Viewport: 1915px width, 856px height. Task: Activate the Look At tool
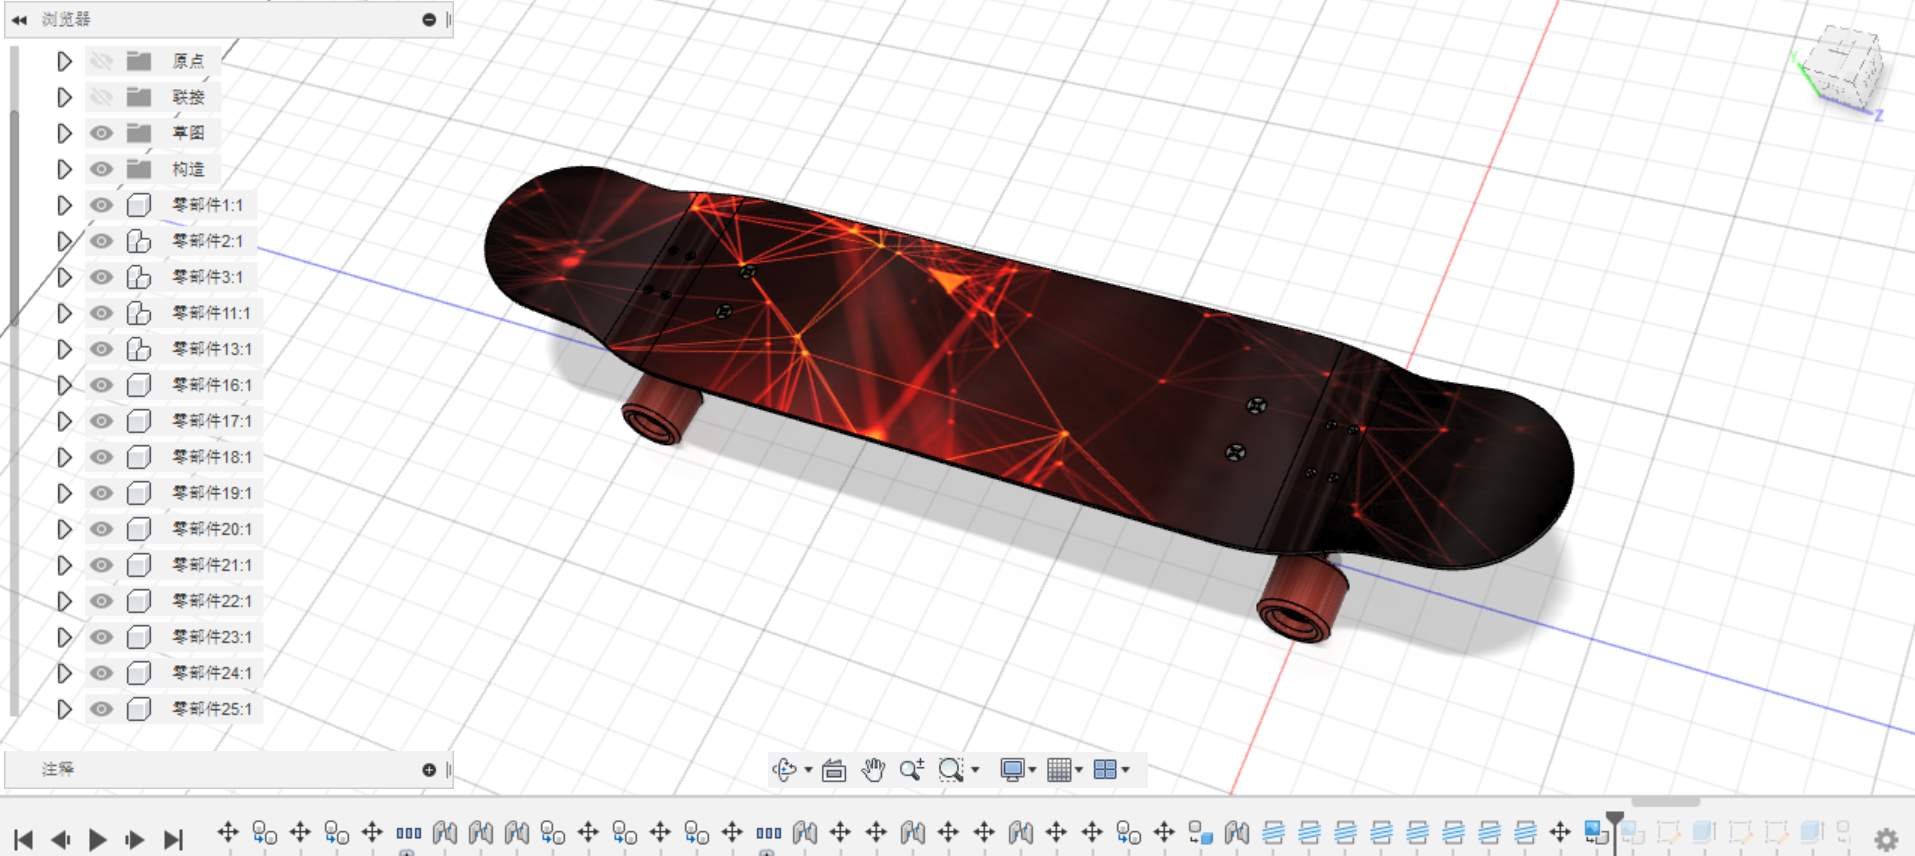click(x=834, y=770)
